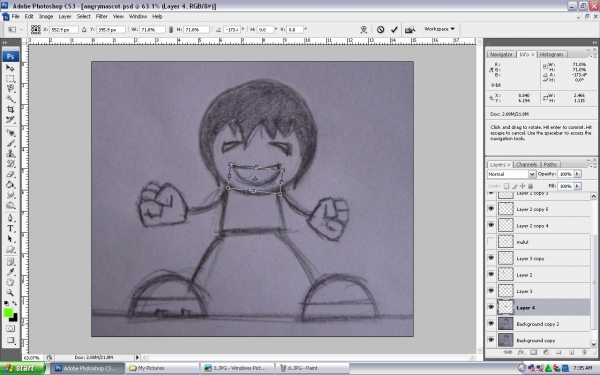Hide Layer 4
The height and width of the screenshot is (375, 600).
491,307
